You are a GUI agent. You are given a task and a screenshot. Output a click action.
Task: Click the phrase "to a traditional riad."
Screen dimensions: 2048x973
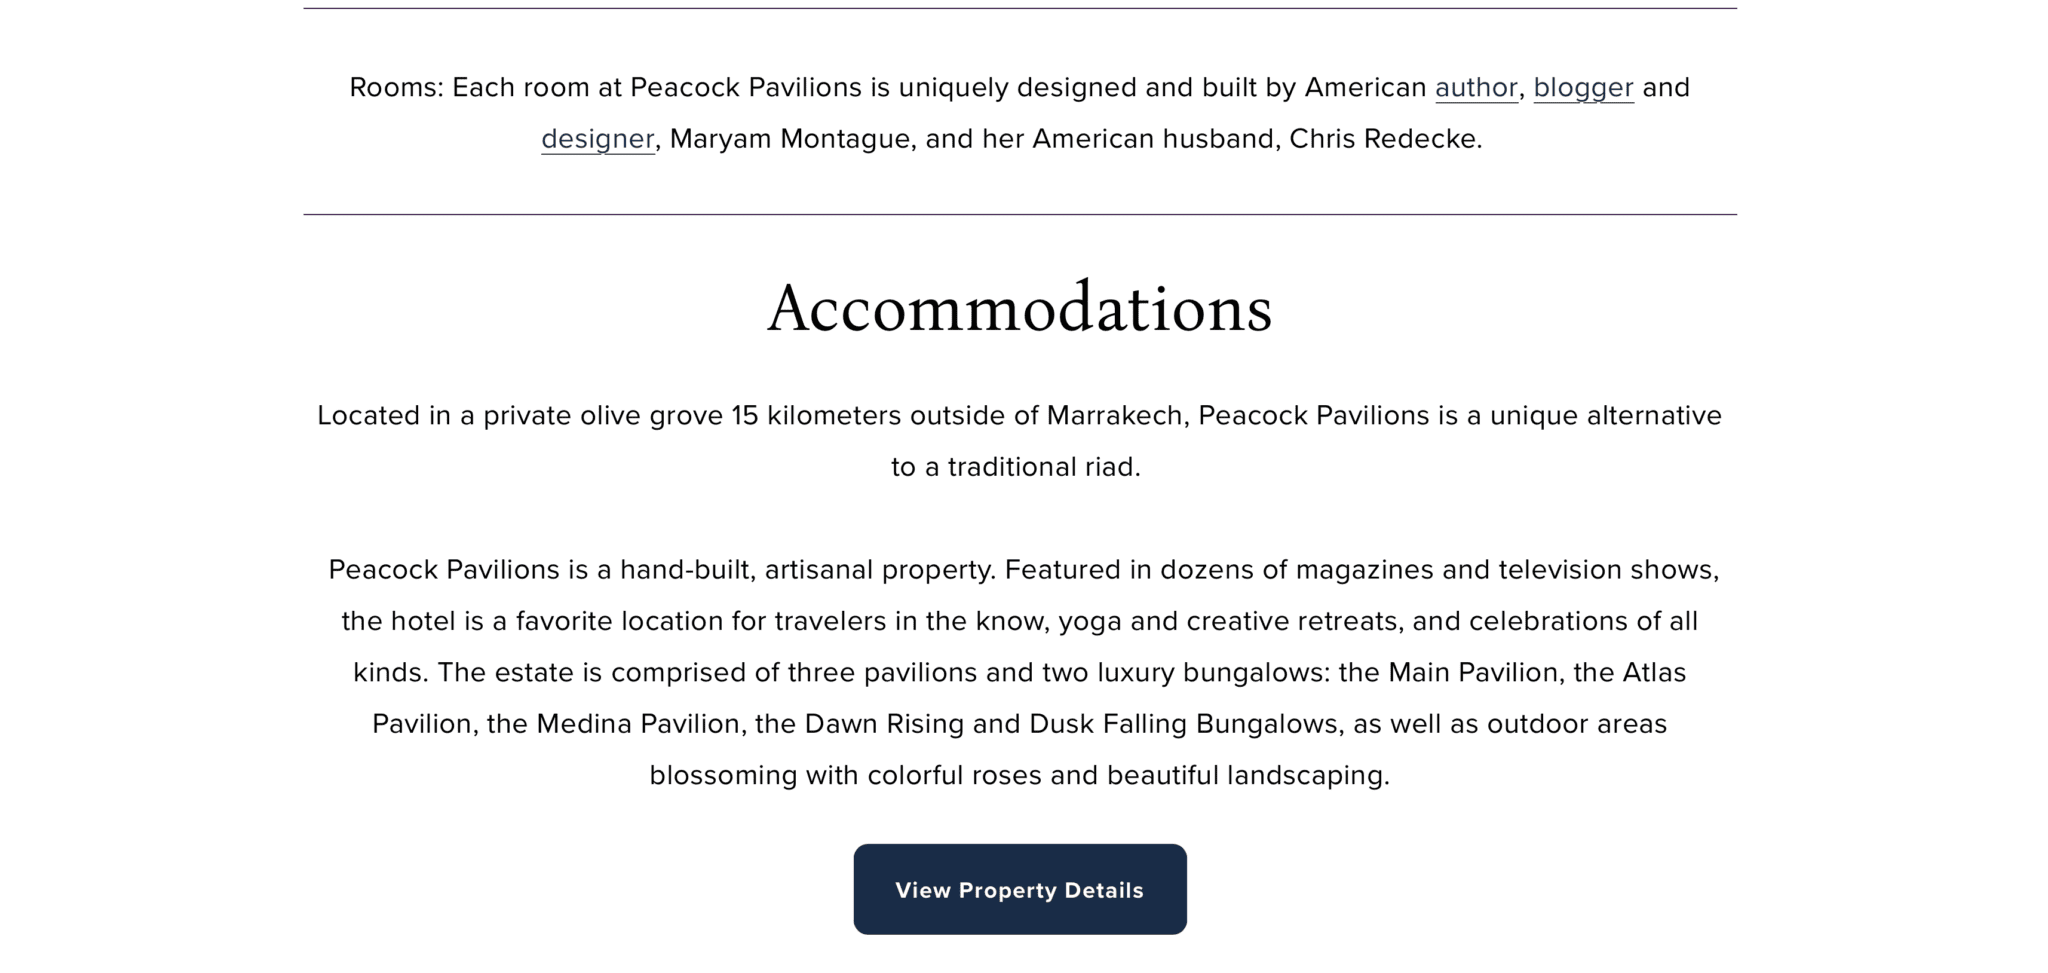1015,467
